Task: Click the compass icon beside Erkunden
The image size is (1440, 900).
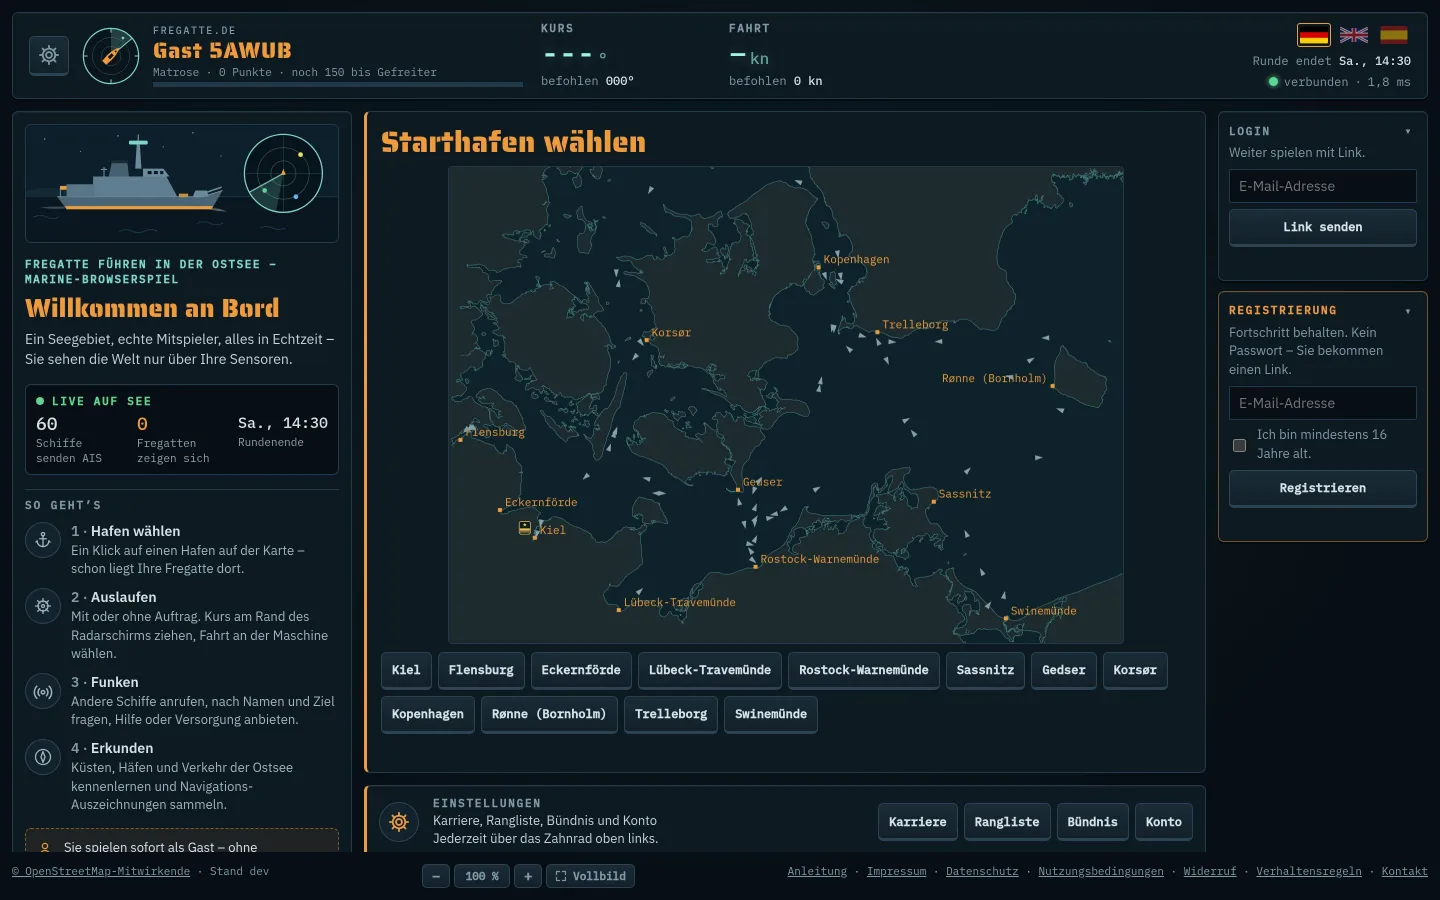Action: click(x=43, y=757)
